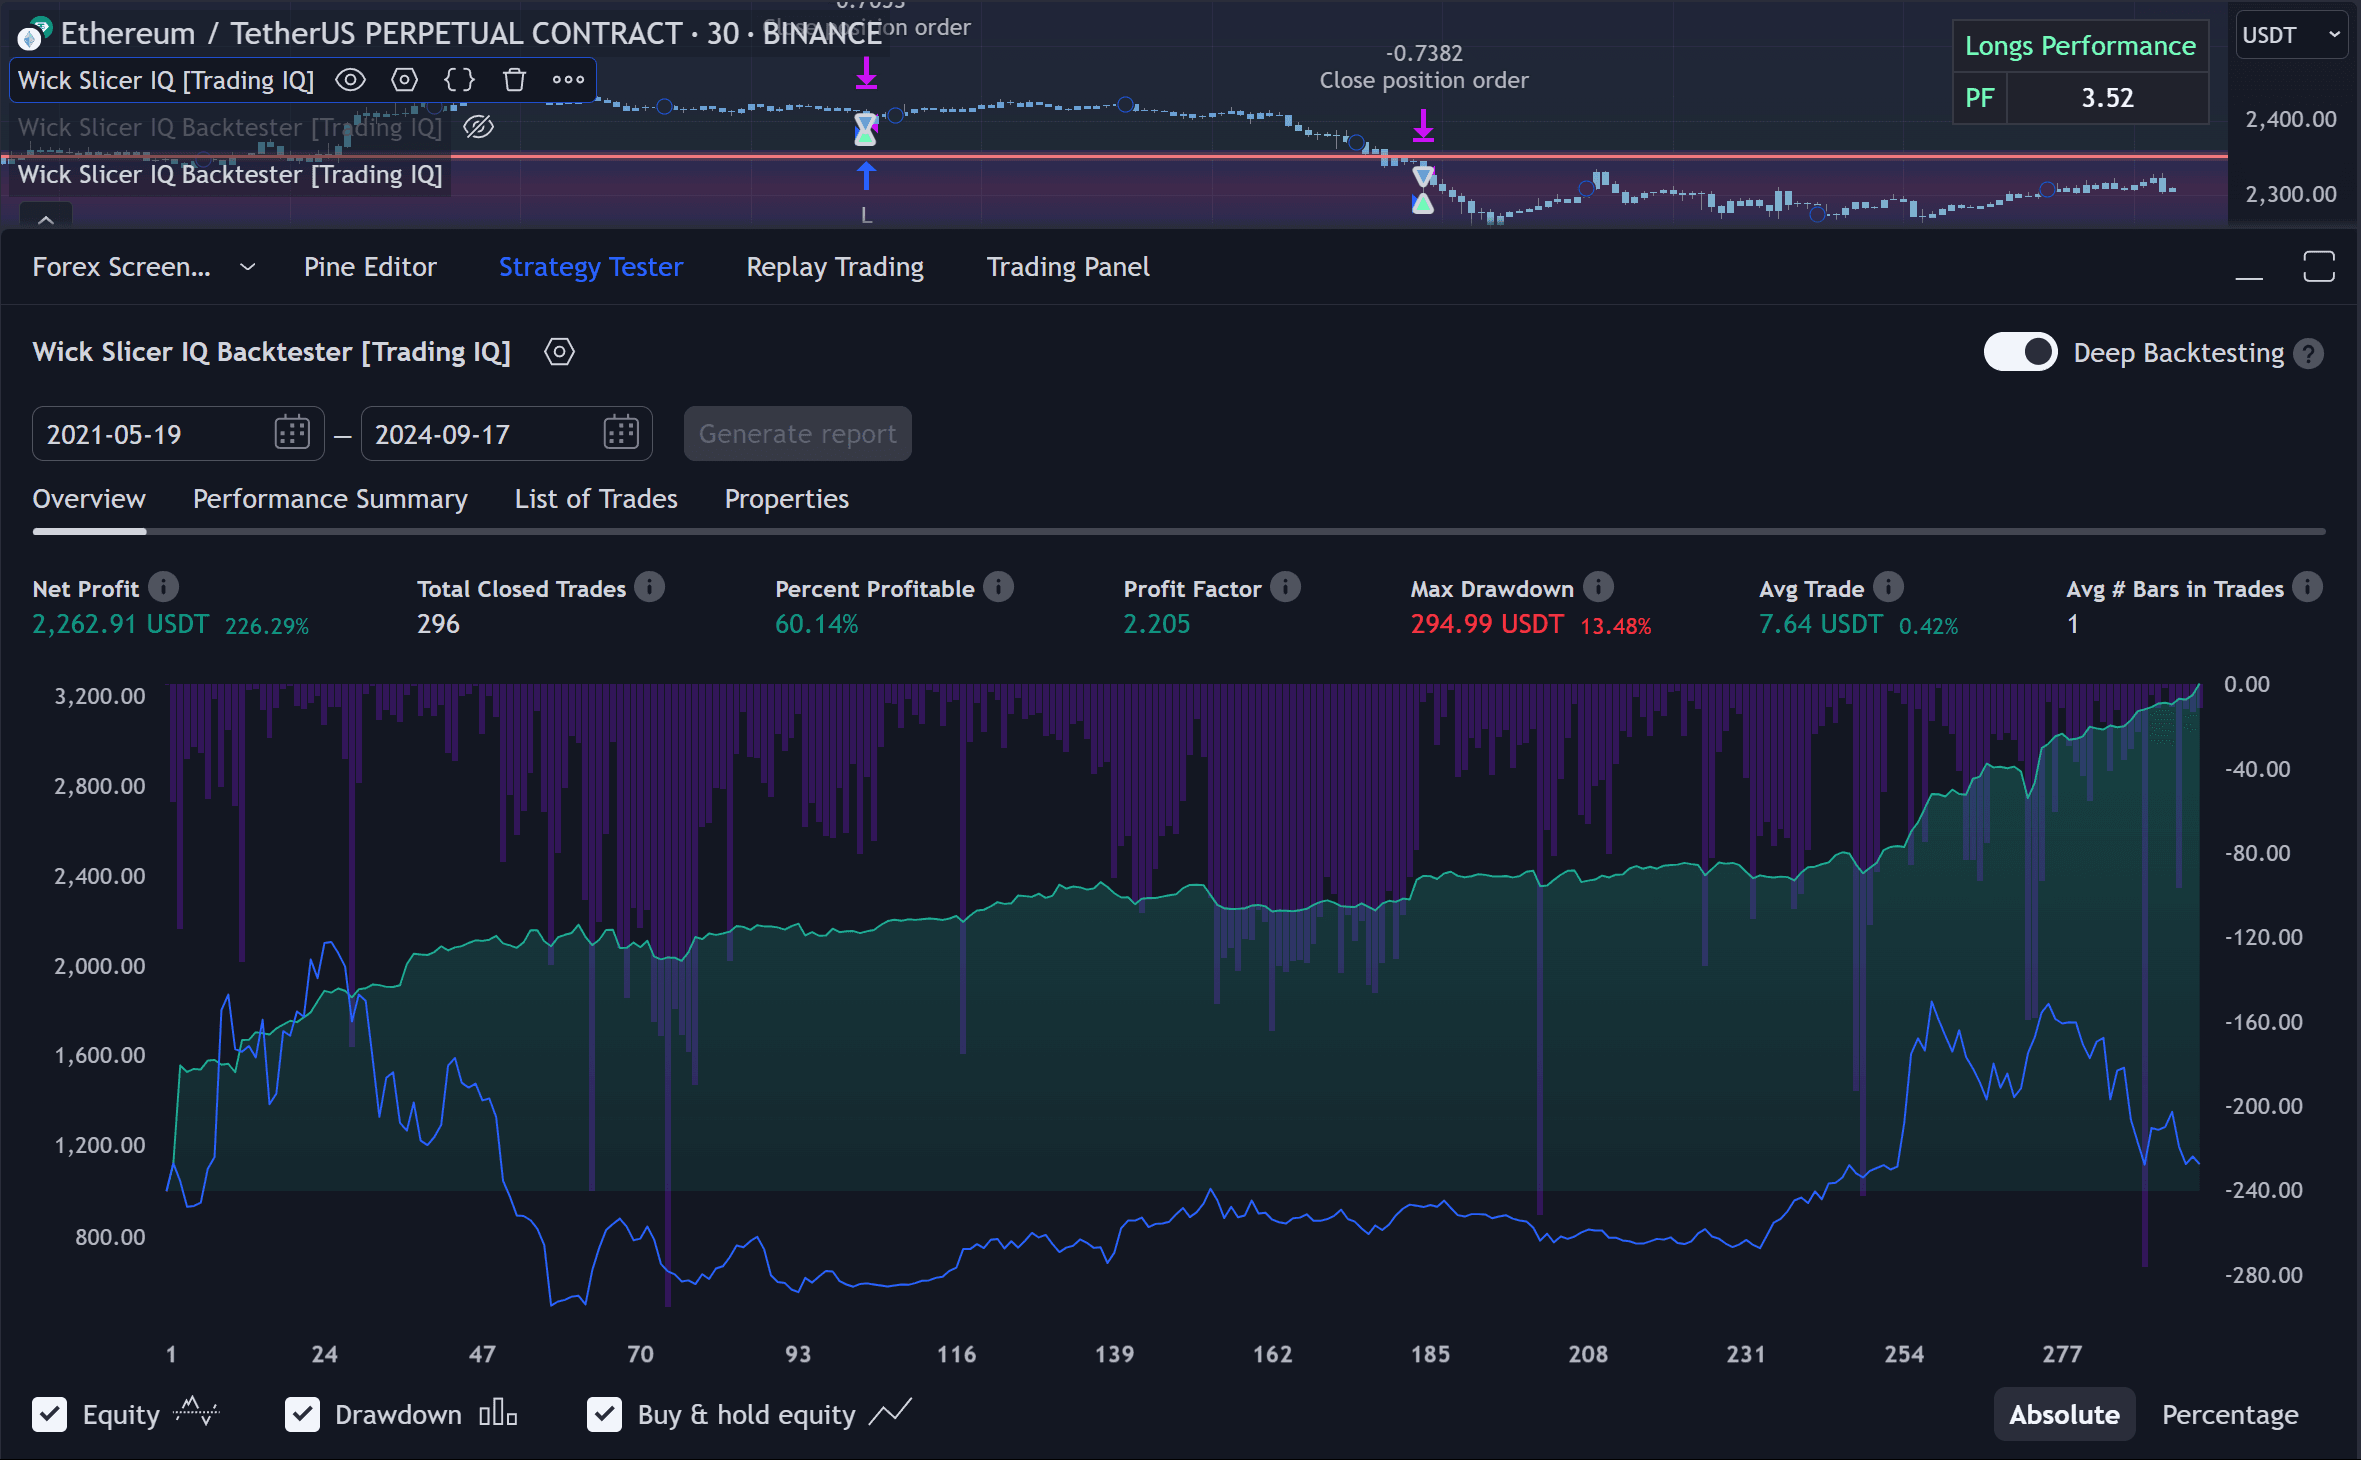Open Deep Backtesting help question mark

click(2309, 354)
